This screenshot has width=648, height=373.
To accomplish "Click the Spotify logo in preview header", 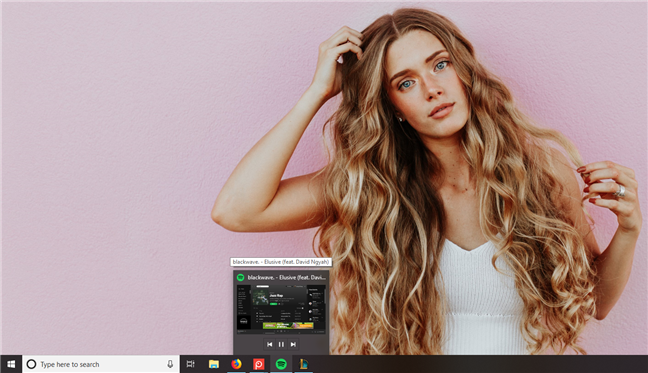I will click(x=241, y=278).
